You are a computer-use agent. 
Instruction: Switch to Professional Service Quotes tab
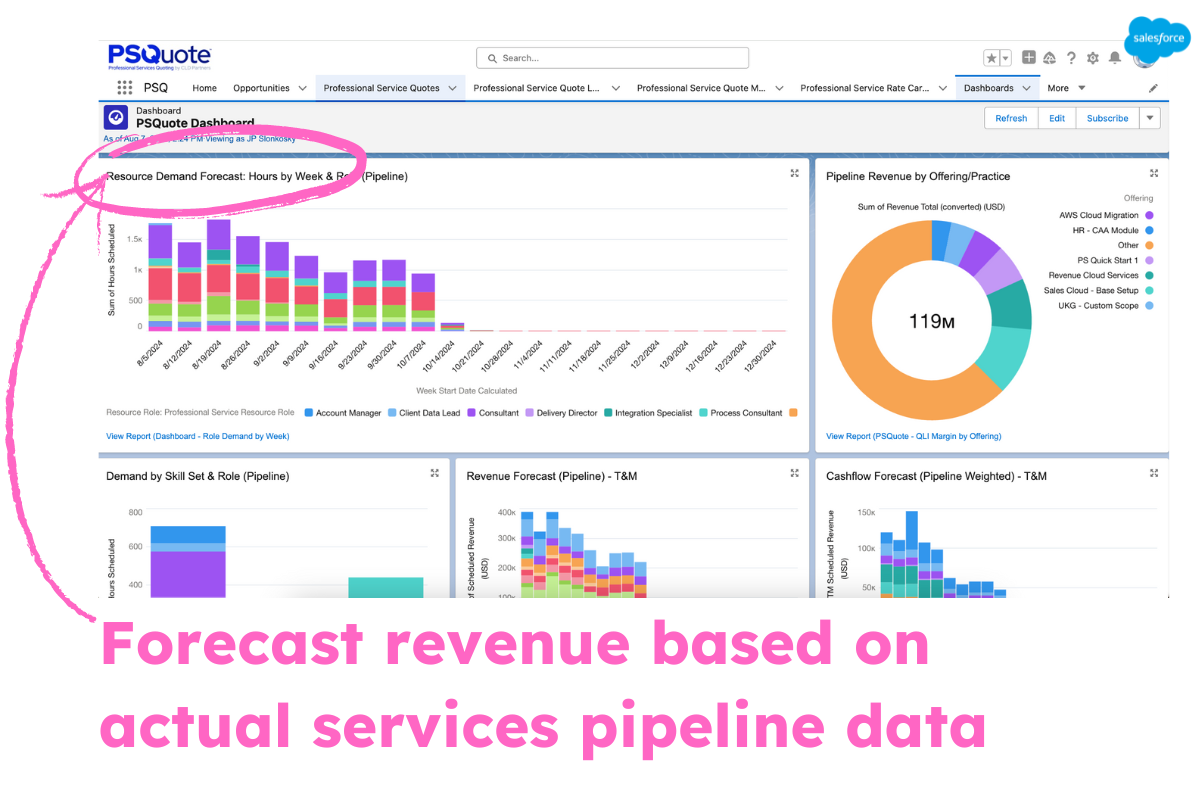click(x=381, y=88)
